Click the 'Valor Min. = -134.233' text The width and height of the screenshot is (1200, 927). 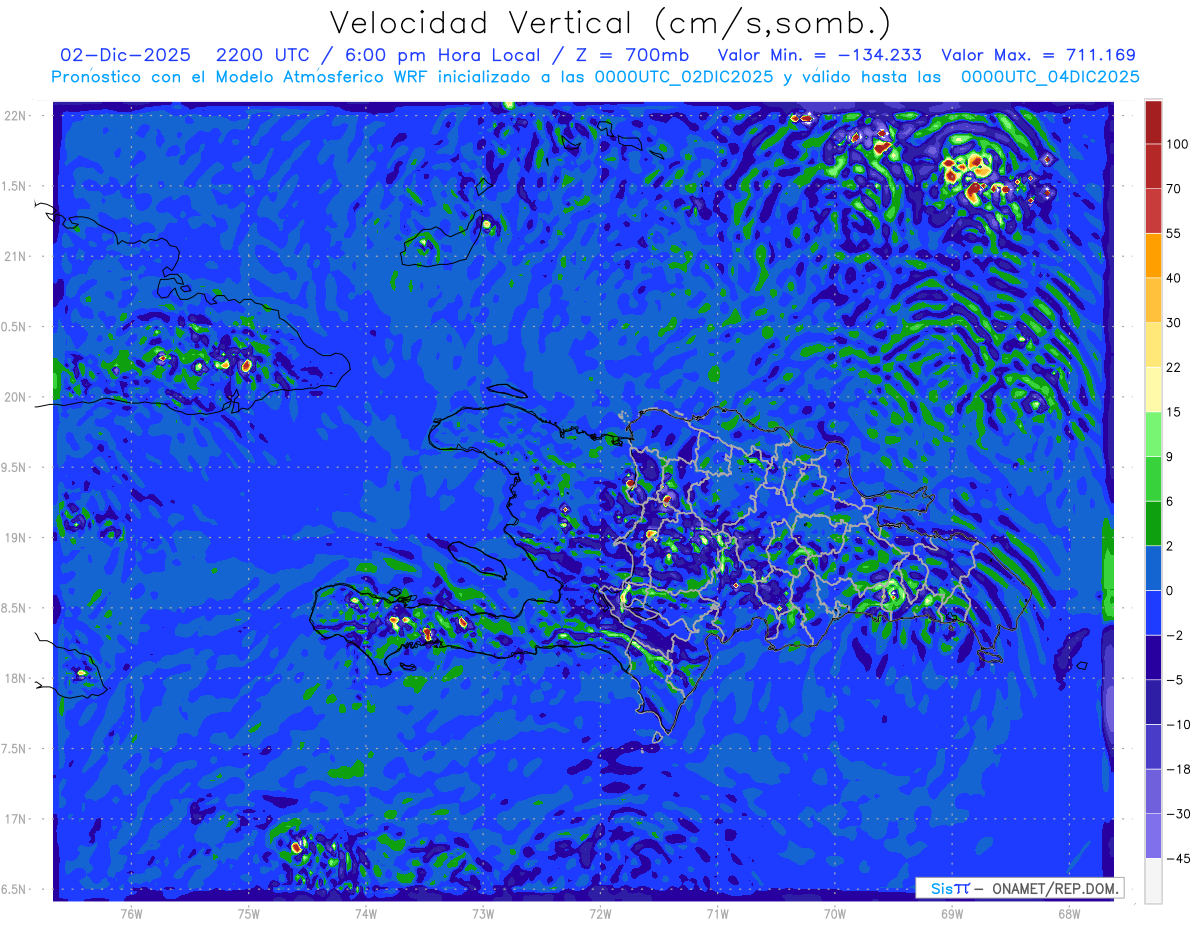click(x=820, y=55)
